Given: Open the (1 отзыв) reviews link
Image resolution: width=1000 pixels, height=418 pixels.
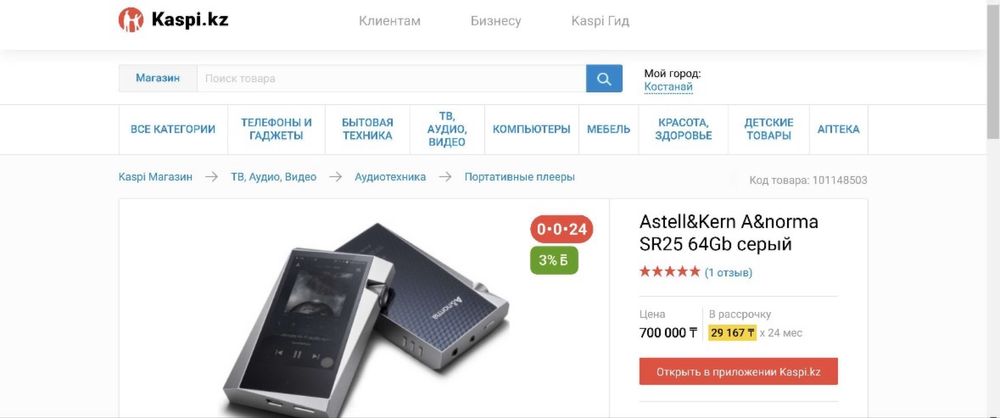Looking at the screenshot, I should click(728, 272).
